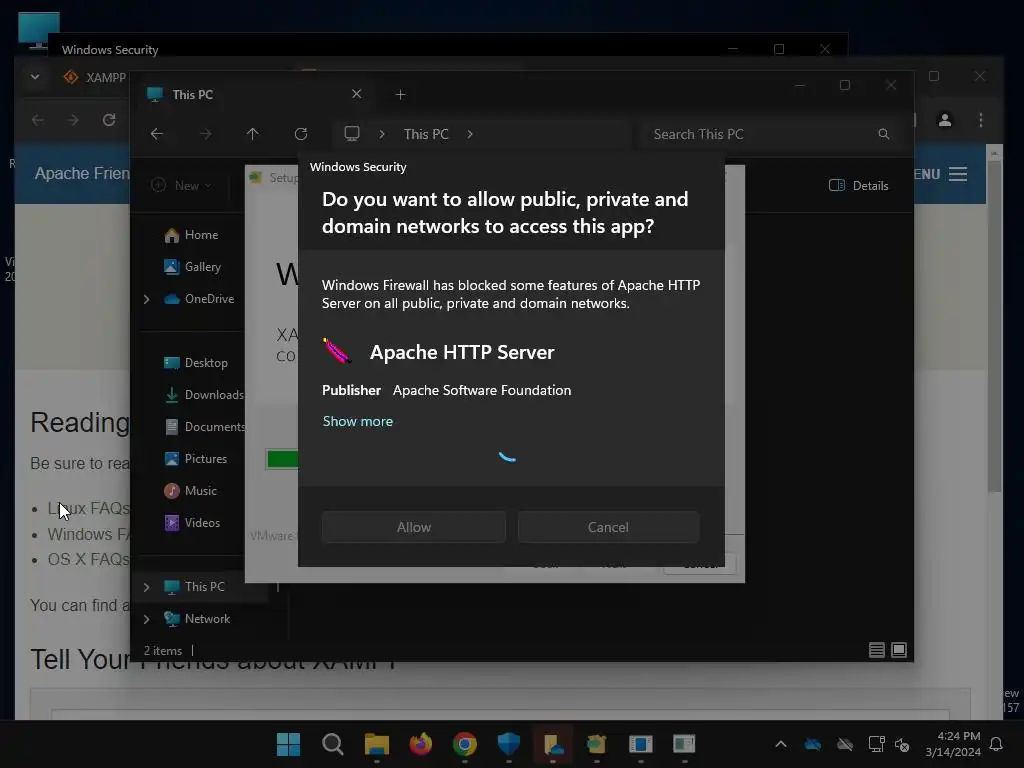
Task: Expand the chevron before This PC breadcrumb
Action: [382, 134]
